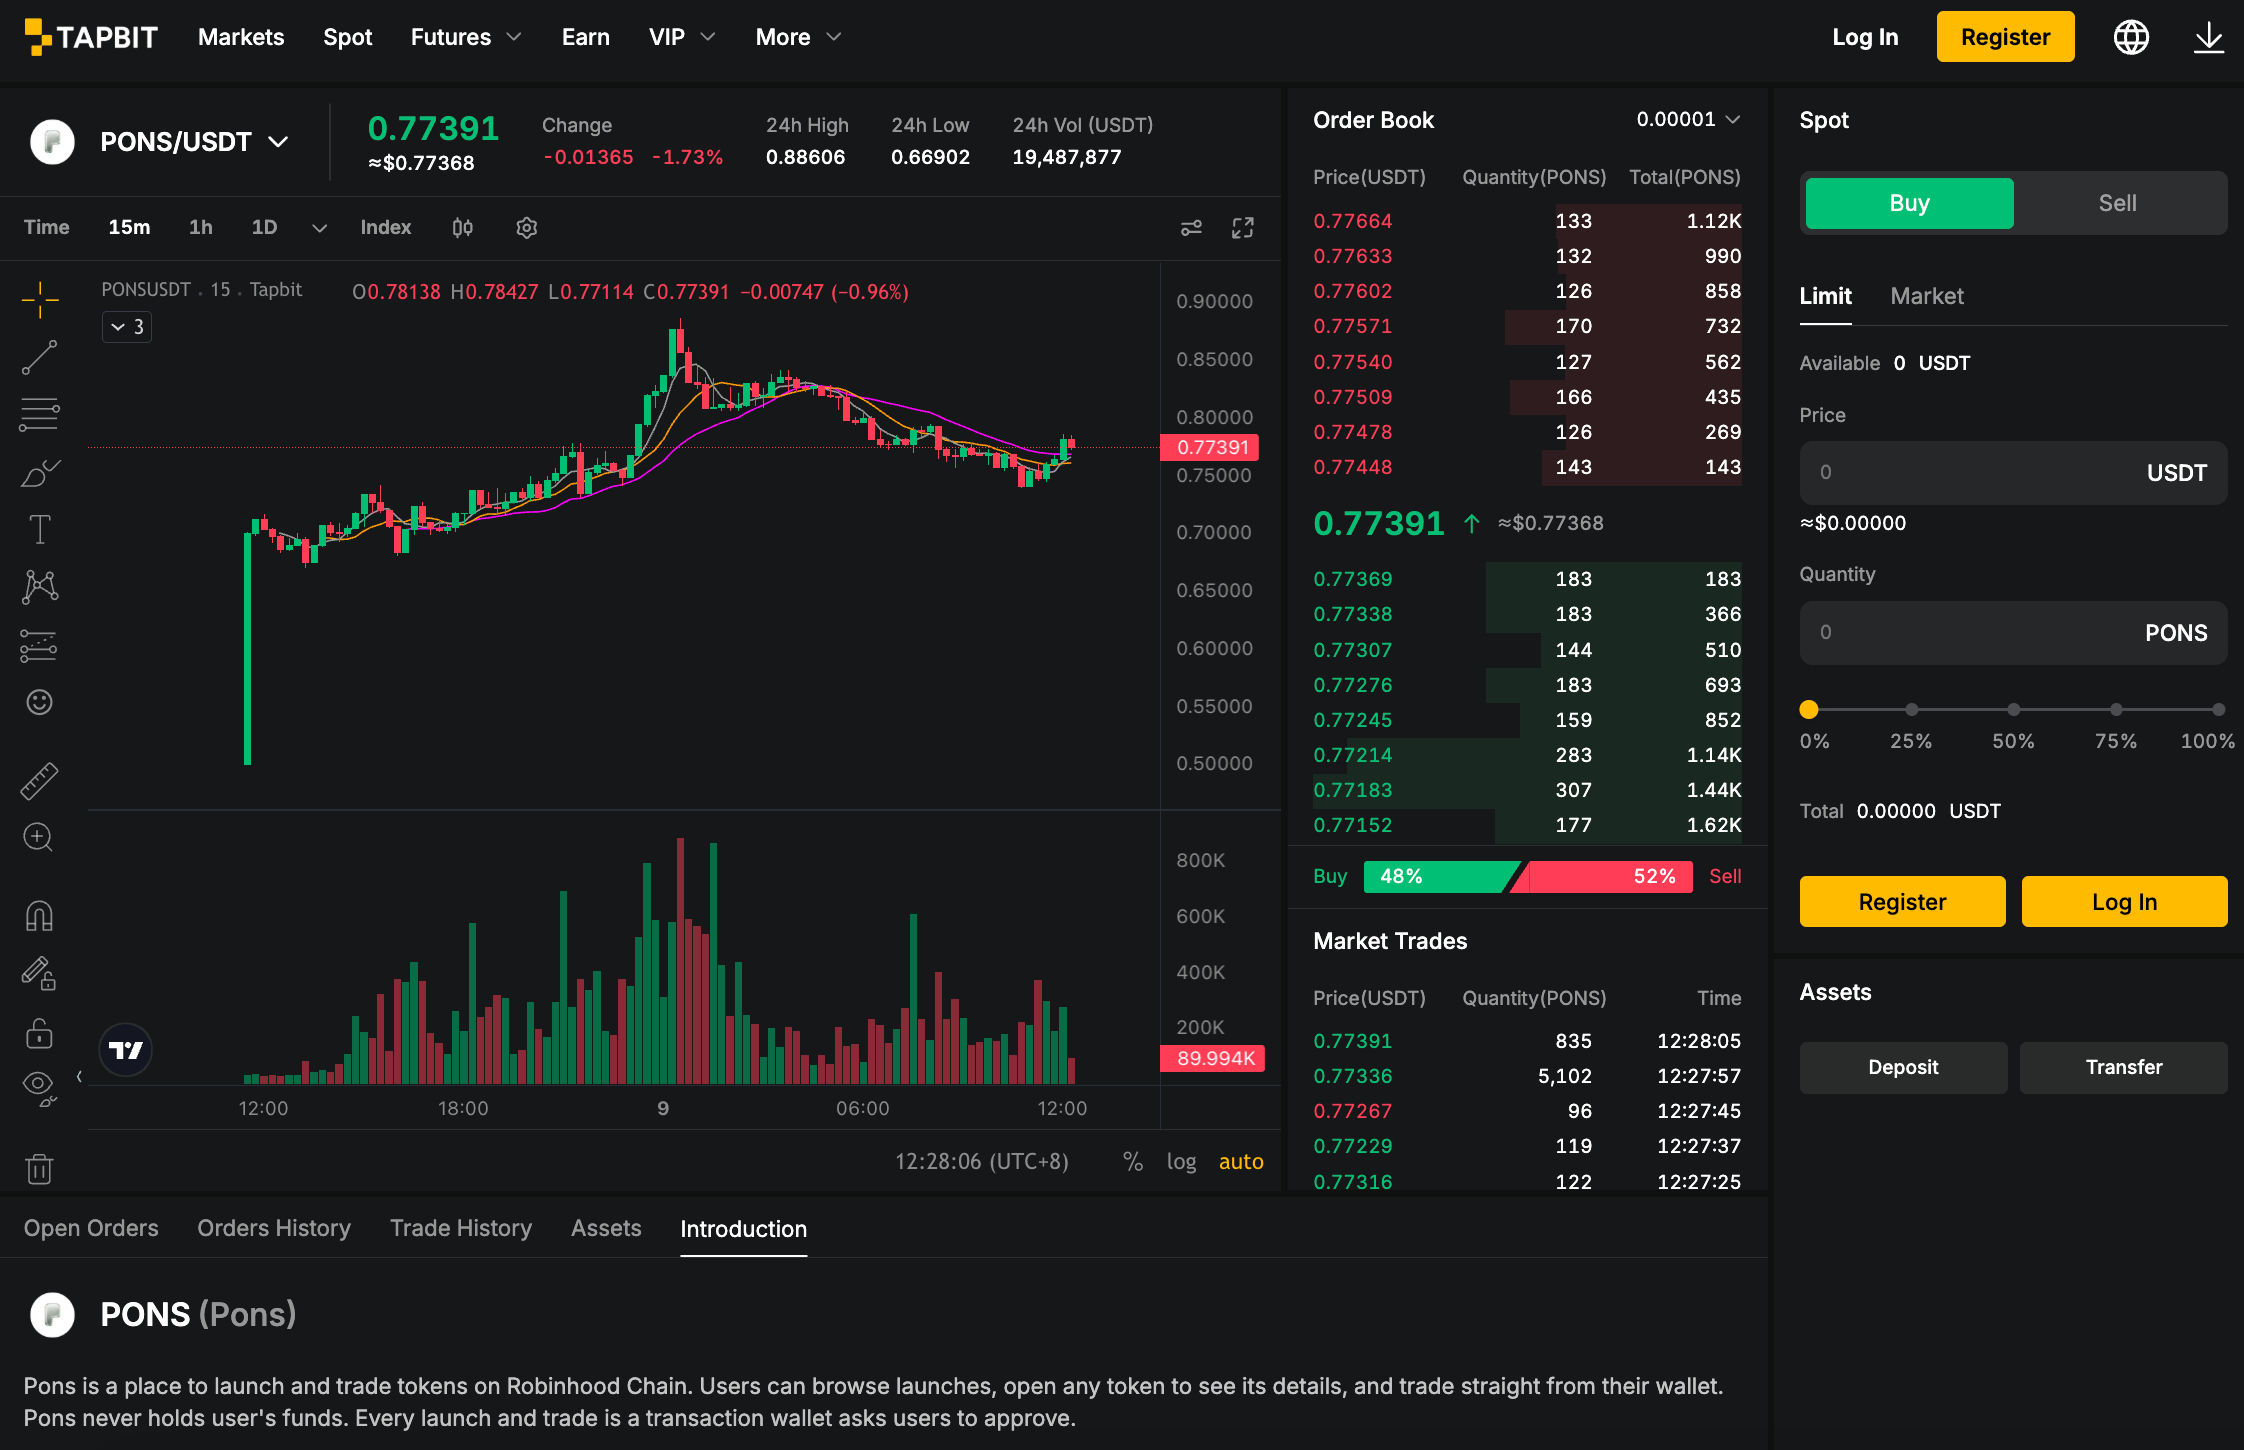Select the ruler measure tool
The width and height of the screenshot is (2244, 1450).
(x=39, y=781)
